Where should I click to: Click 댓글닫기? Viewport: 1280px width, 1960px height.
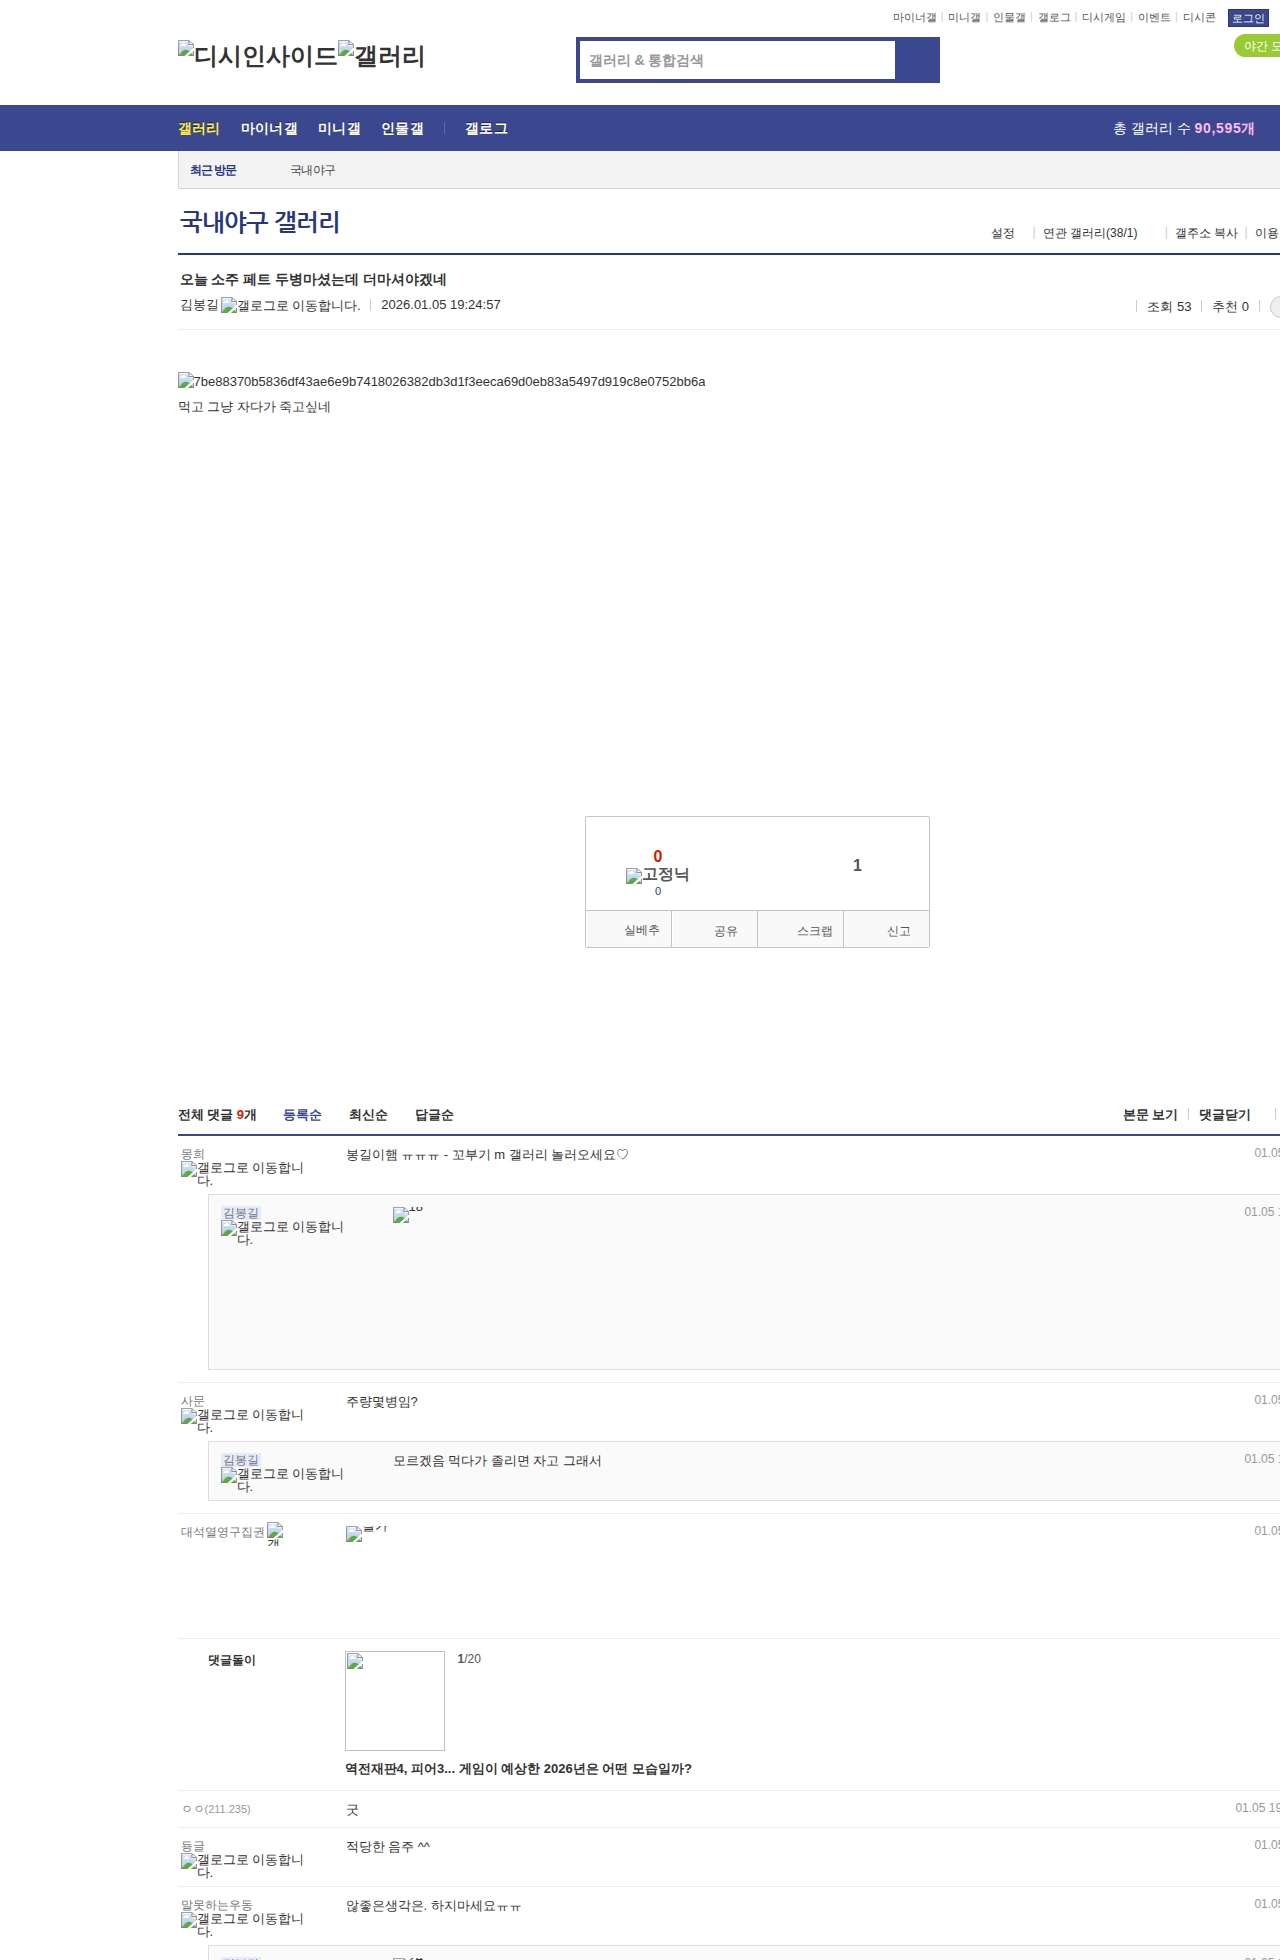1225,1115
